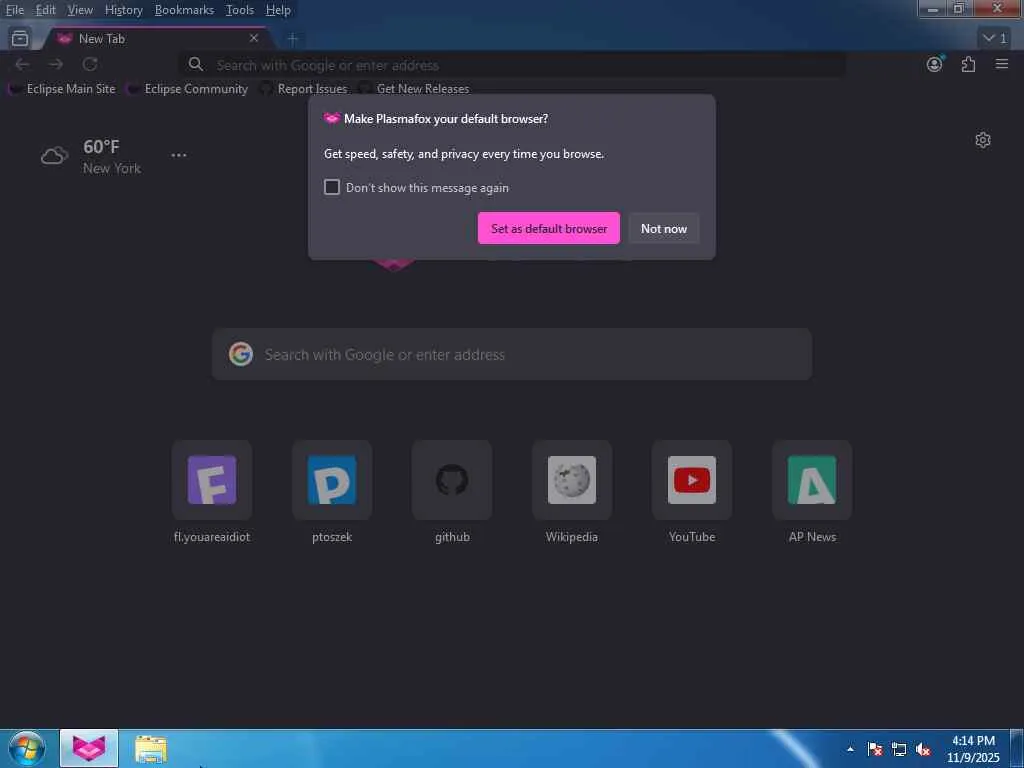Open Report Issues bookmark
1024x768 pixels.
[x=304, y=89]
